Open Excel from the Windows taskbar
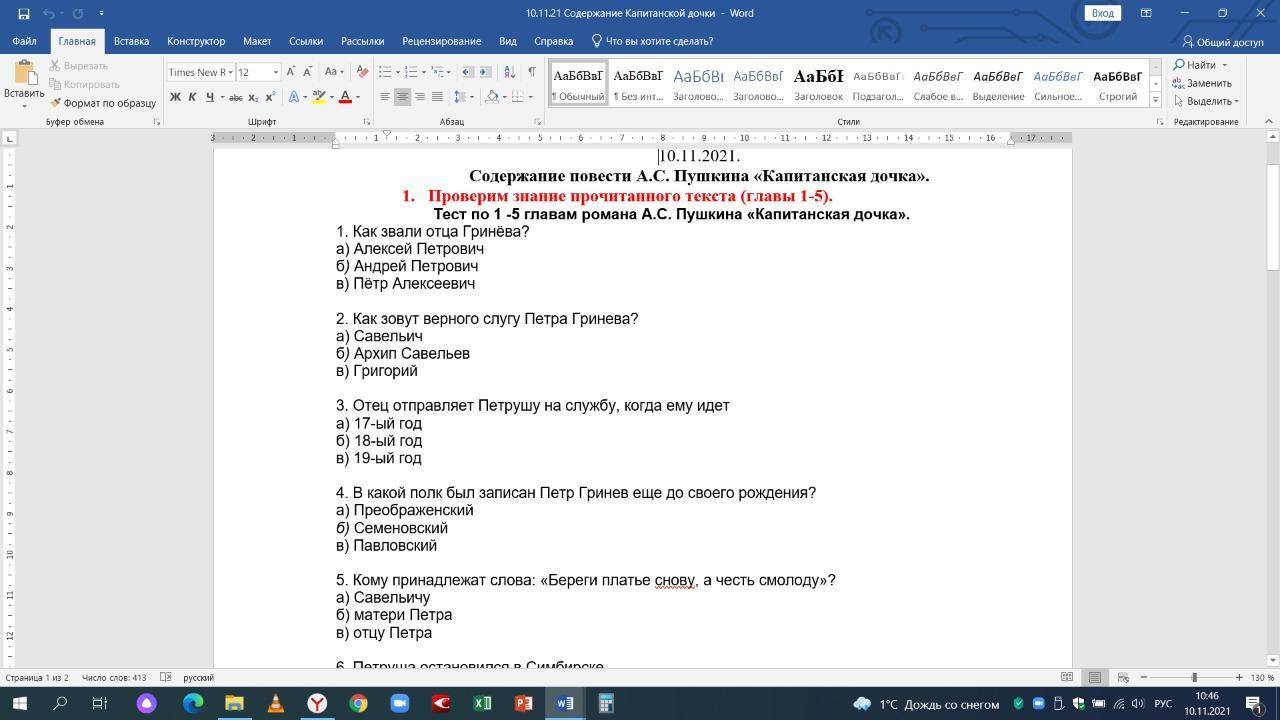Screen dimensions: 1280x720 (x=482, y=703)
